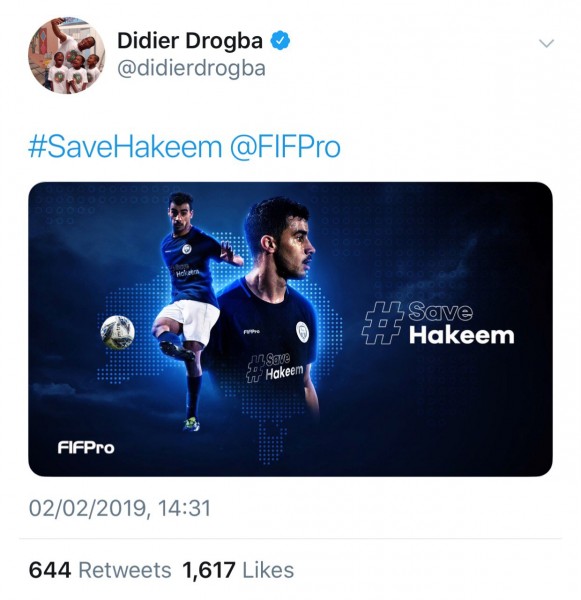Open the @FIFPro mention link
This screenshot has width=581, height=600.
point(285,147)
